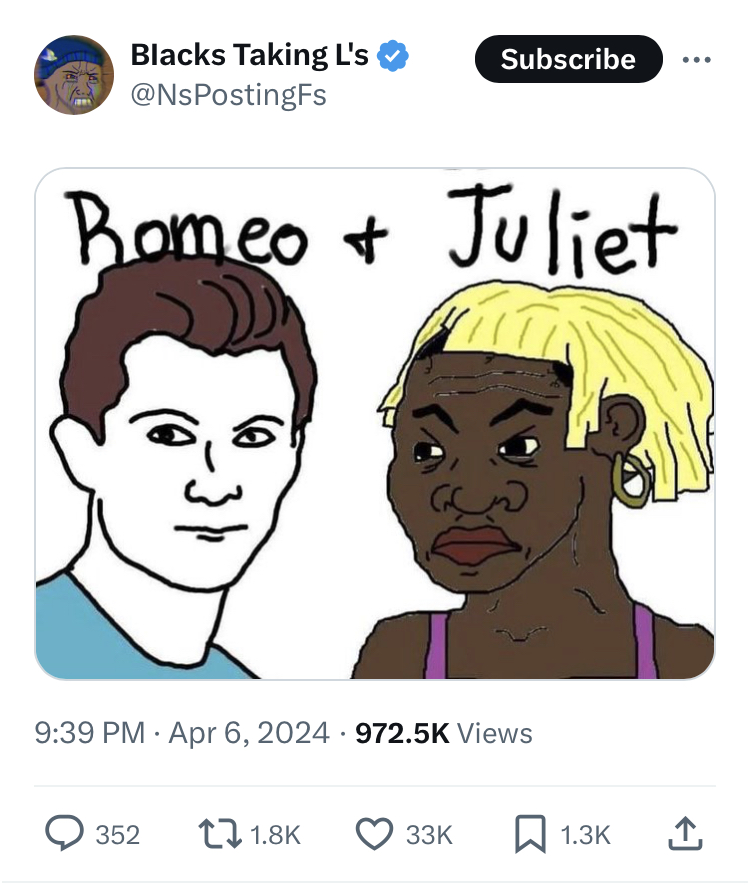The width and height of the screenshot is (750, 885).
Task: Like the post with the heart icon
Action: [375, 834]
